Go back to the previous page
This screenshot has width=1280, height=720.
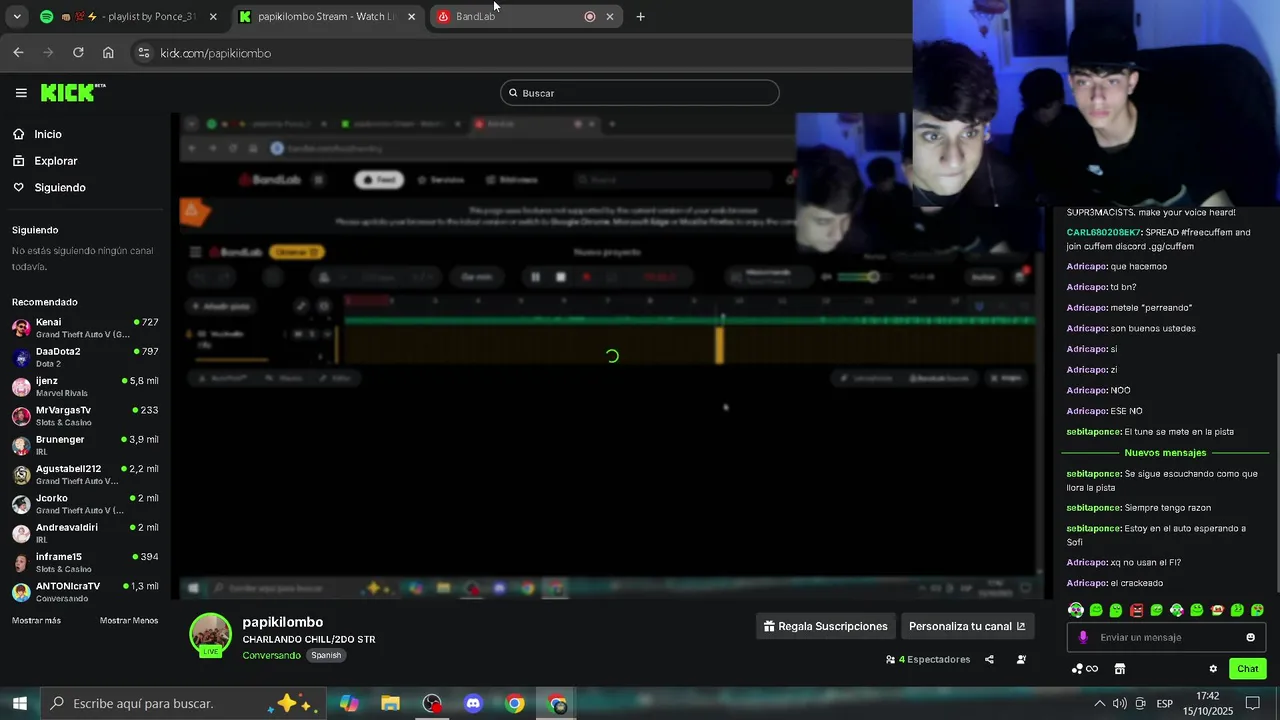point(18,53)
